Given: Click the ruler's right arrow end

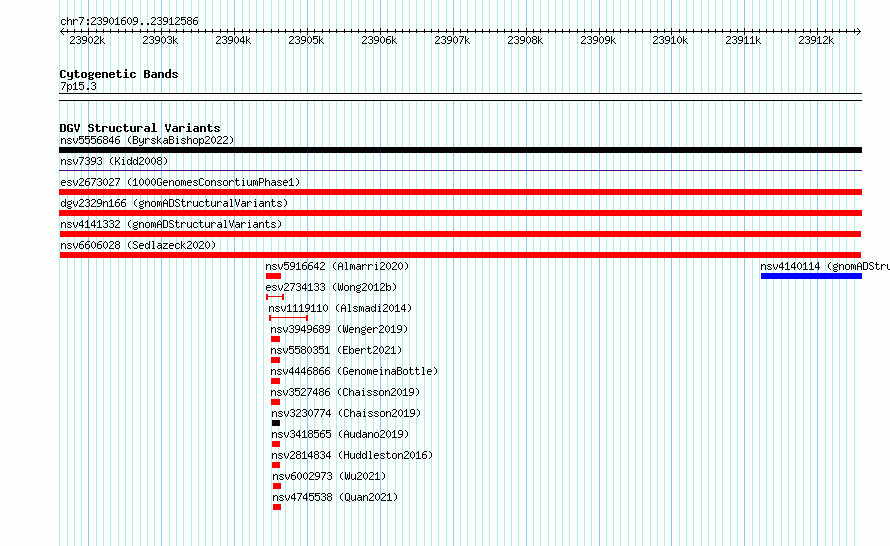Looking at the screenshot, I should [x=859, y=32].
